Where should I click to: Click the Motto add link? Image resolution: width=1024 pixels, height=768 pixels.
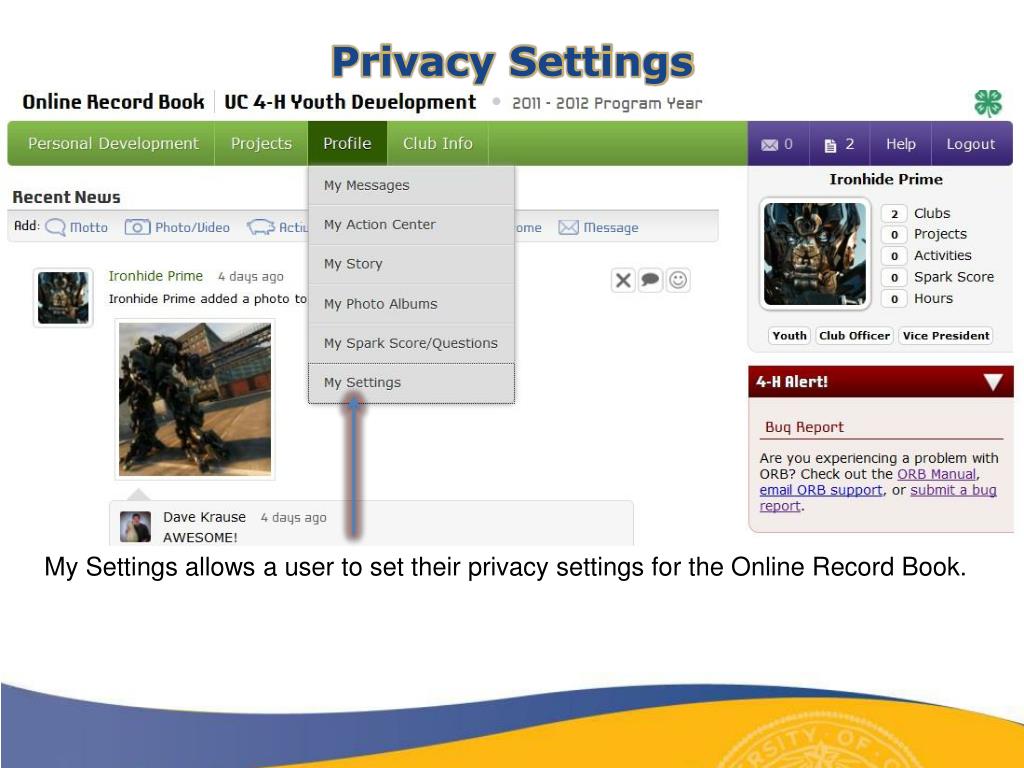coord(88,227)
